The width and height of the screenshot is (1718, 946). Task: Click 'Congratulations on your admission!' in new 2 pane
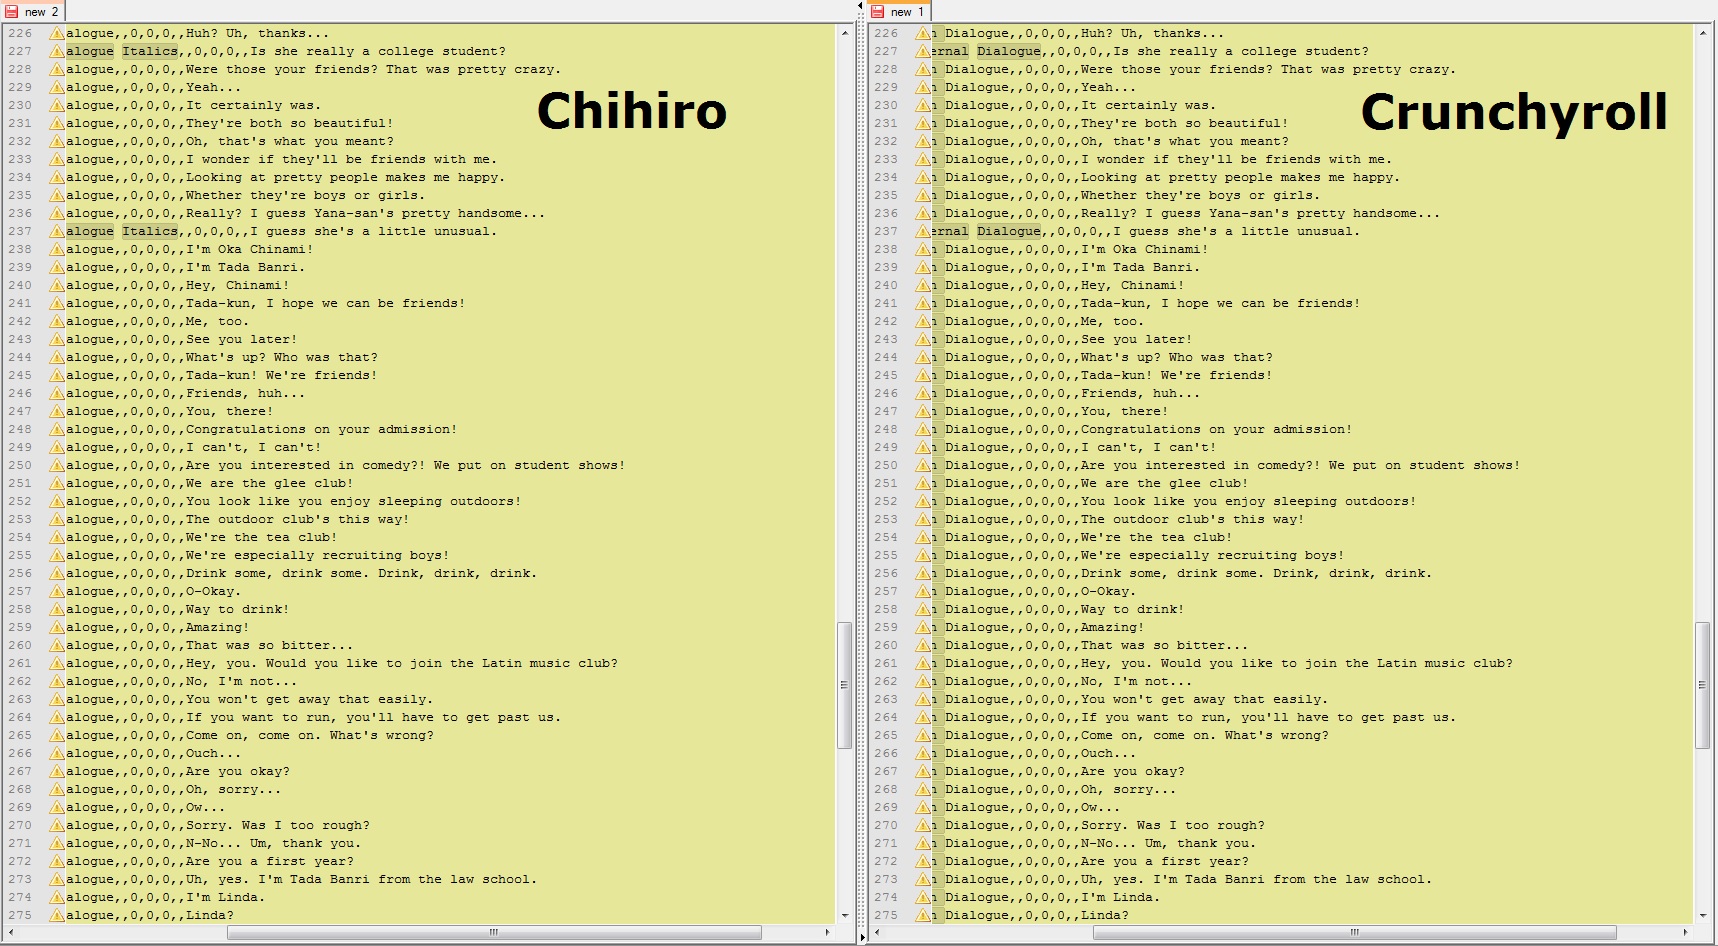(x=322, y=430)
